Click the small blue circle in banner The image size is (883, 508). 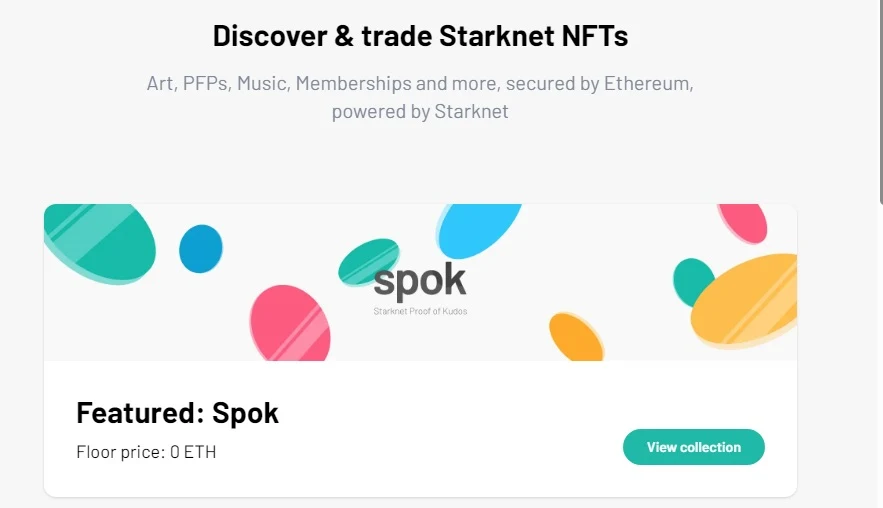click(x=201, y=249)
